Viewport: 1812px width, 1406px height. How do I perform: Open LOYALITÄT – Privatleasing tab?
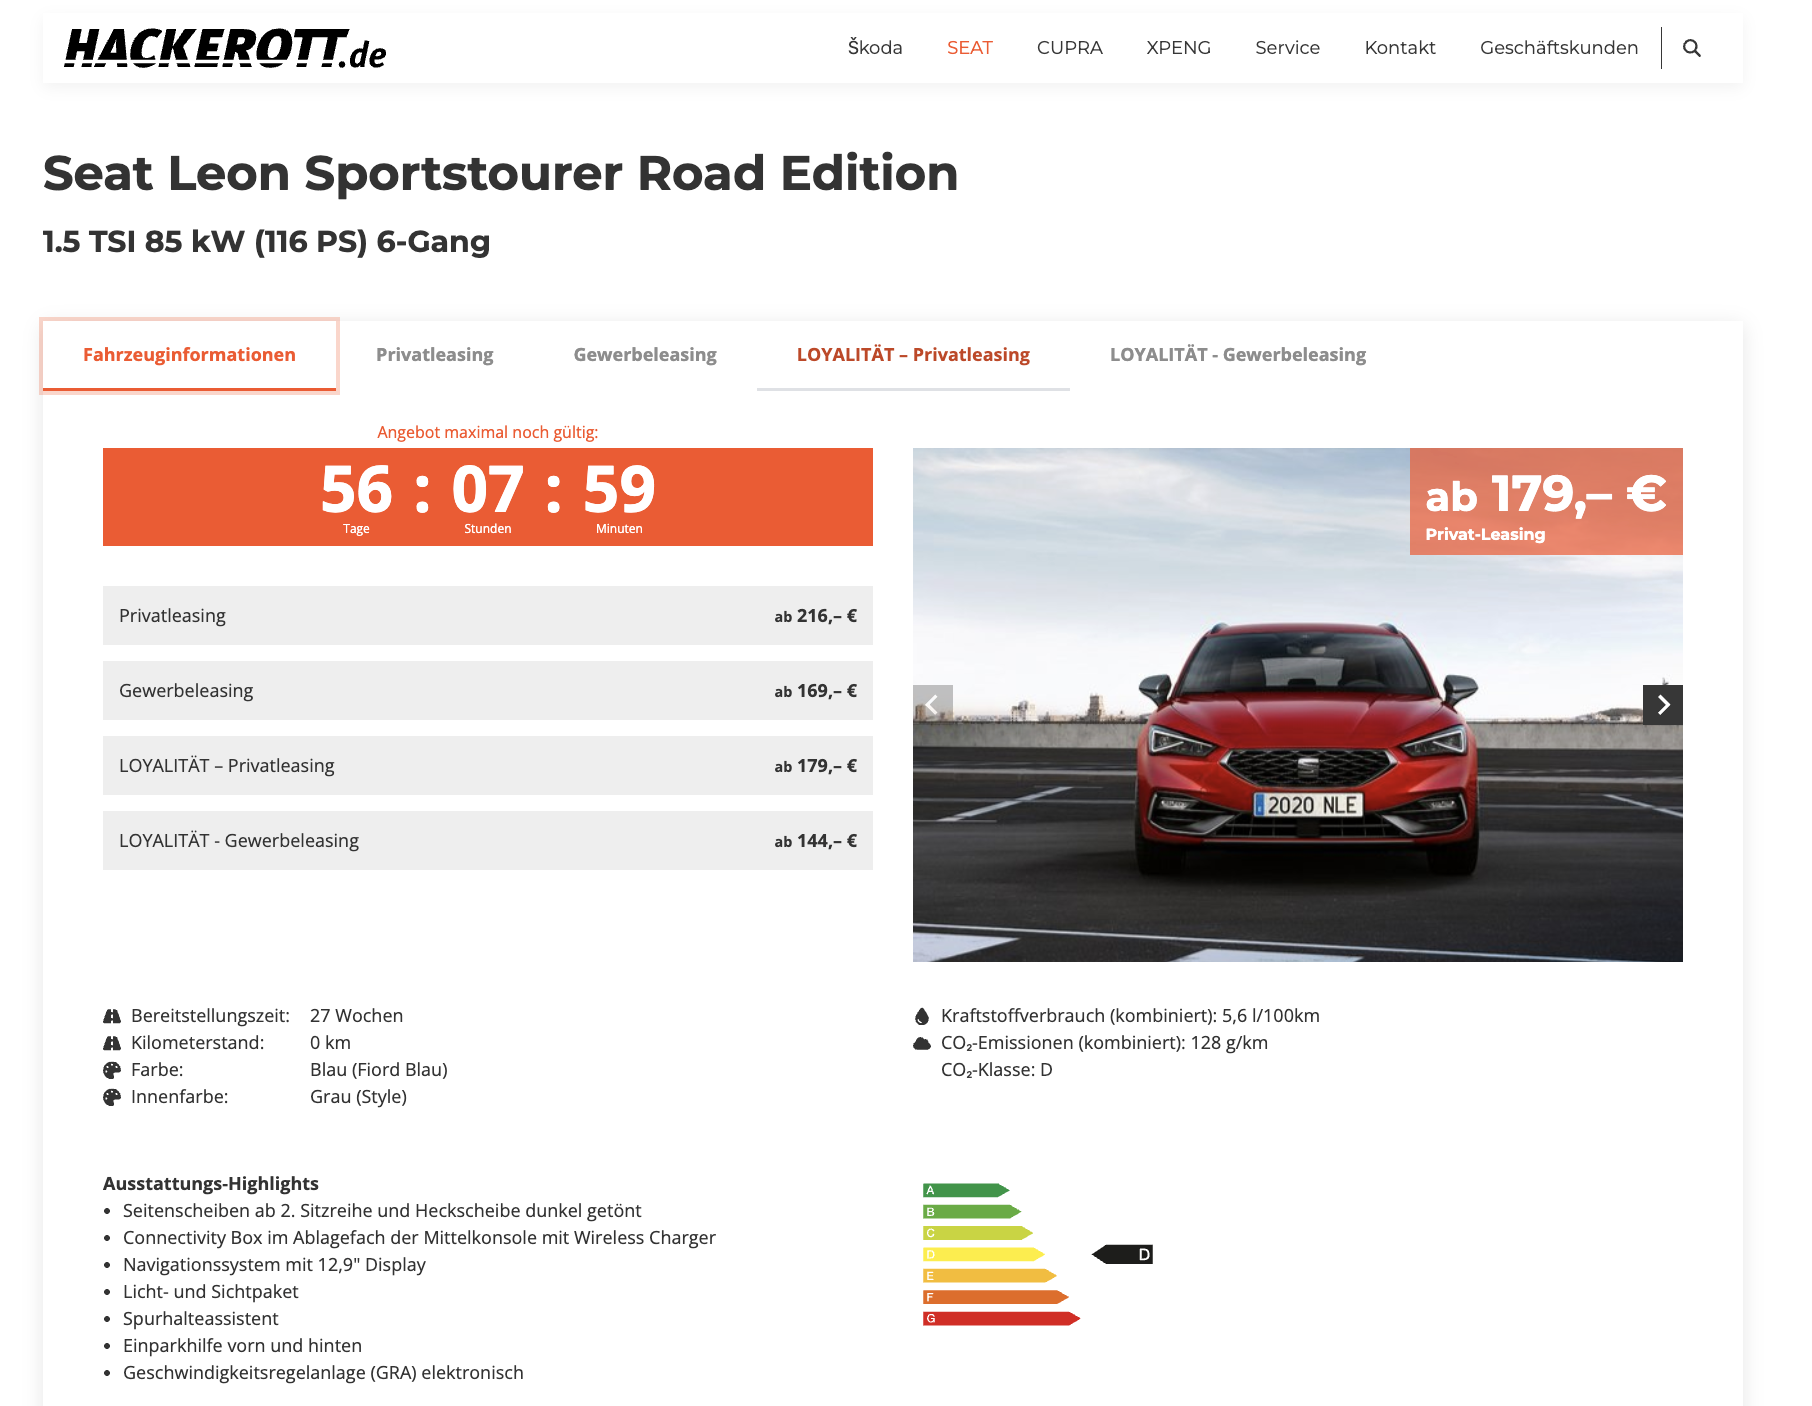pyautogui.click(x=913, y=355)
